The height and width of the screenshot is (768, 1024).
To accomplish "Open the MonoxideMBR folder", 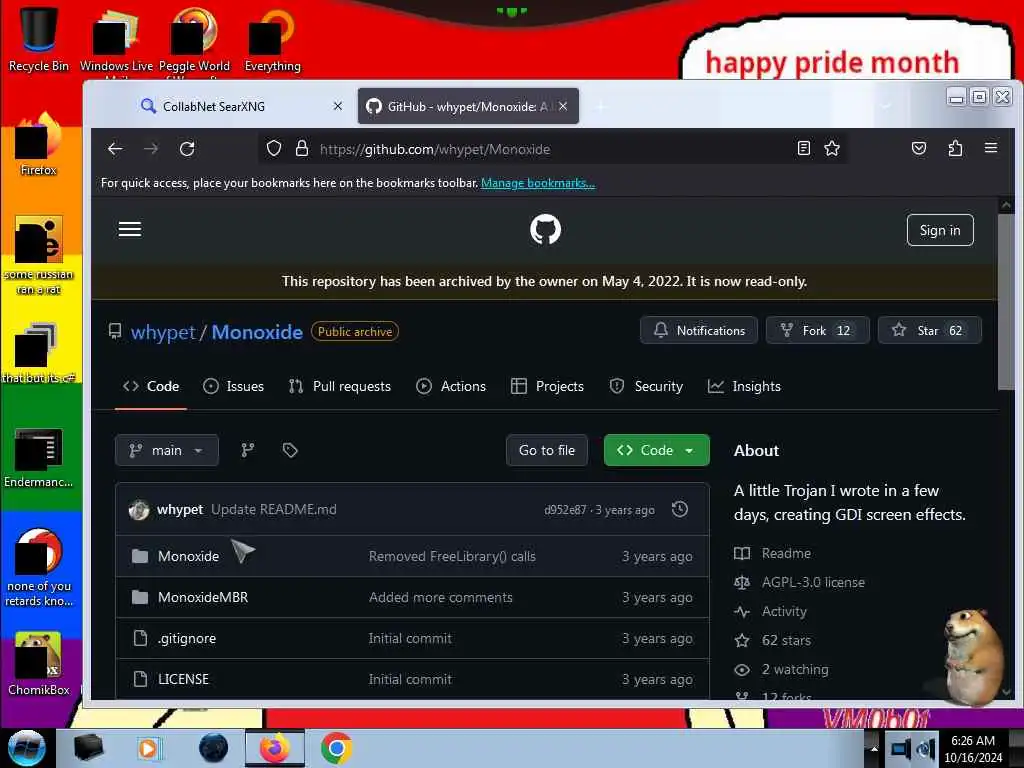I will pyautogui.click(x=203, y=598).
